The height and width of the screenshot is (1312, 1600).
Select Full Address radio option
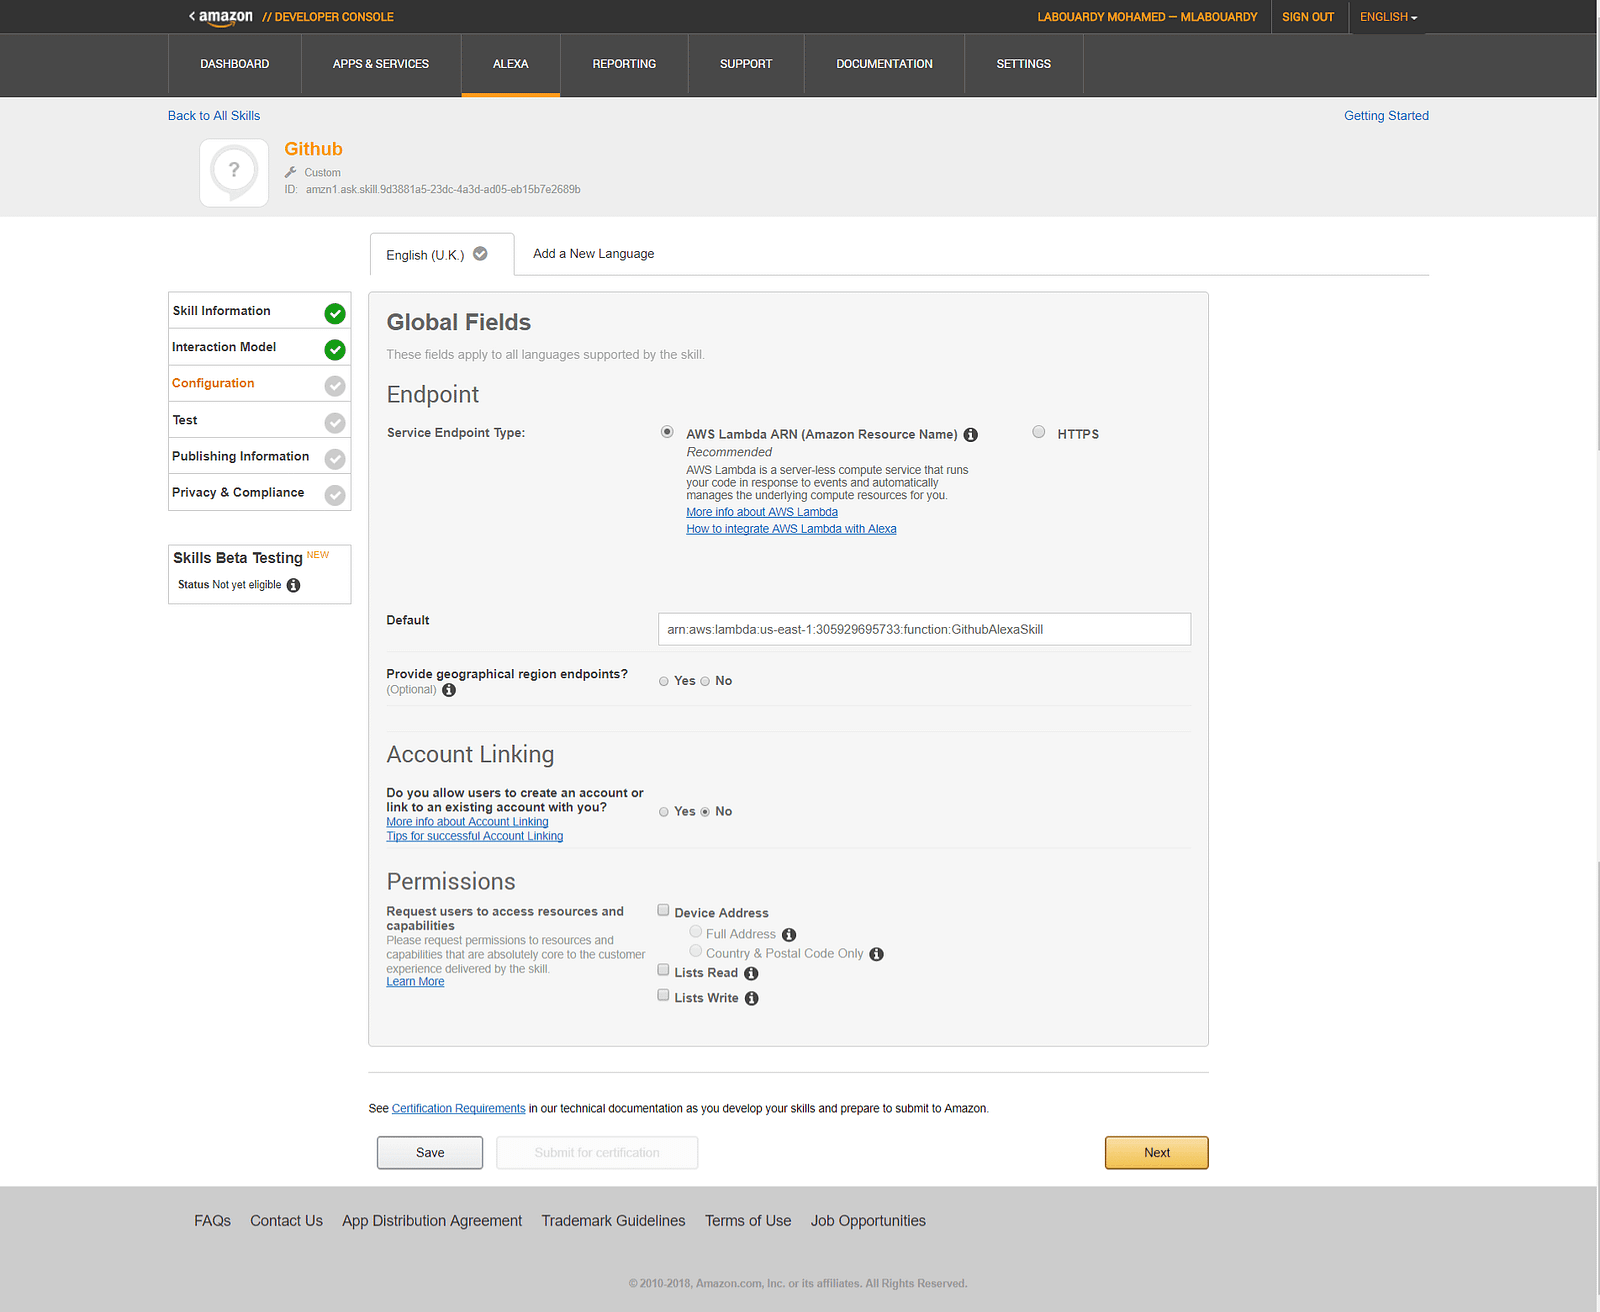696,931
